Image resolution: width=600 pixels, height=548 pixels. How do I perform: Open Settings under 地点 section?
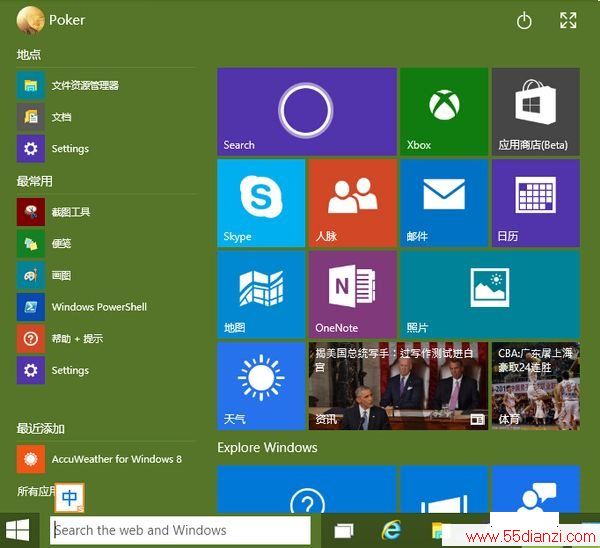pos(106,148)
